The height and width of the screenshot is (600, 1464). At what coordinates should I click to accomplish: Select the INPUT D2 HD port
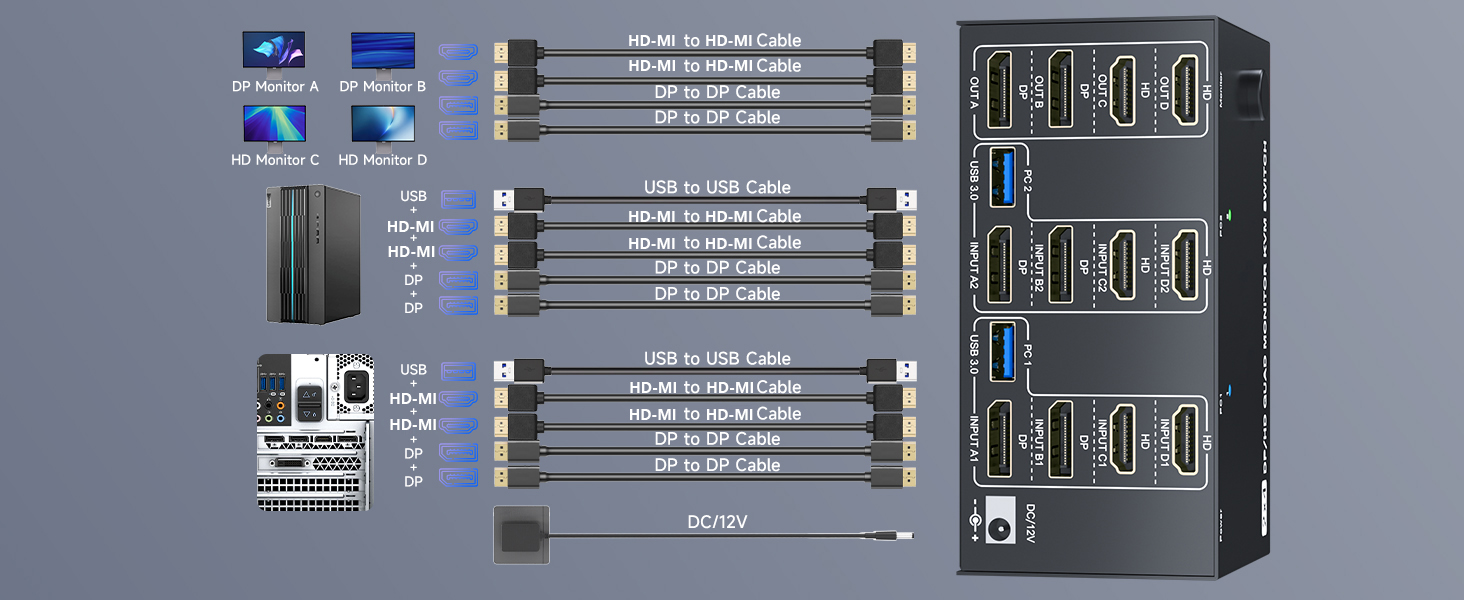pos(1185,264)
